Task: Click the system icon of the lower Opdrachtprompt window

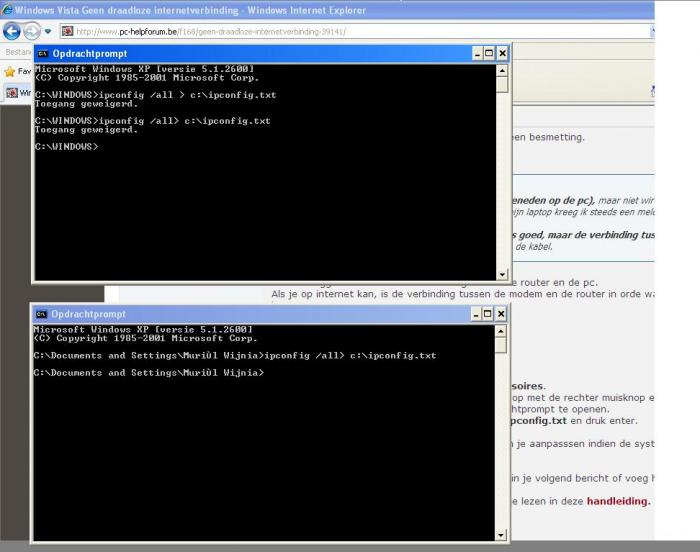Action: (42, 314)
